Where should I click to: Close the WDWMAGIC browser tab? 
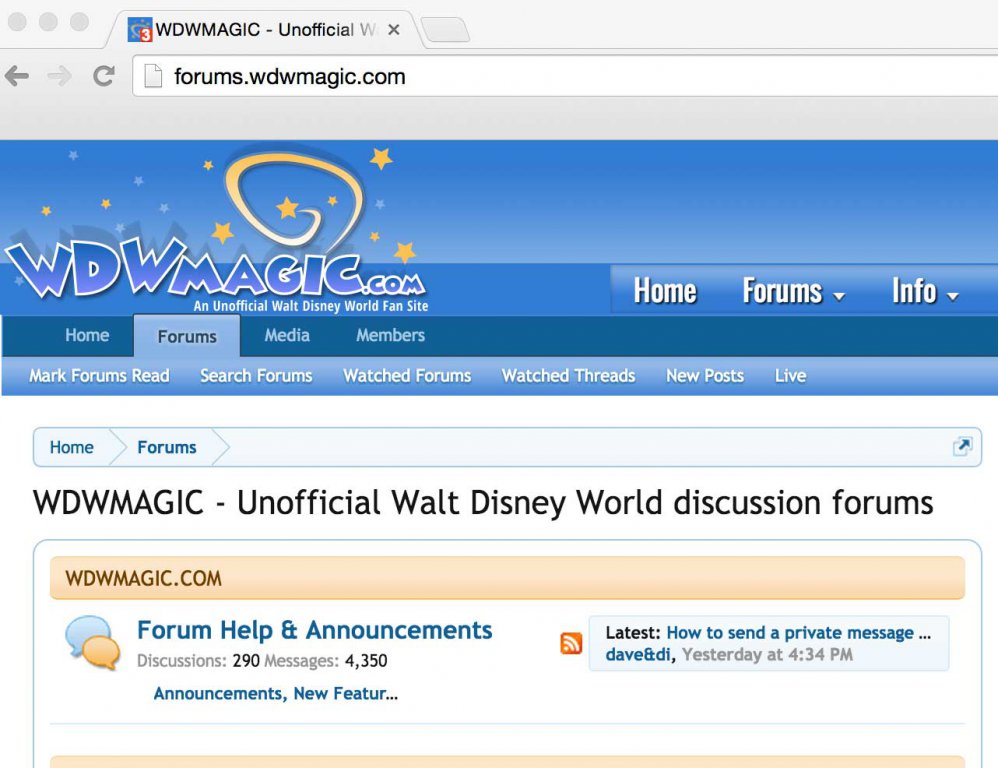[x=394, y=30]
